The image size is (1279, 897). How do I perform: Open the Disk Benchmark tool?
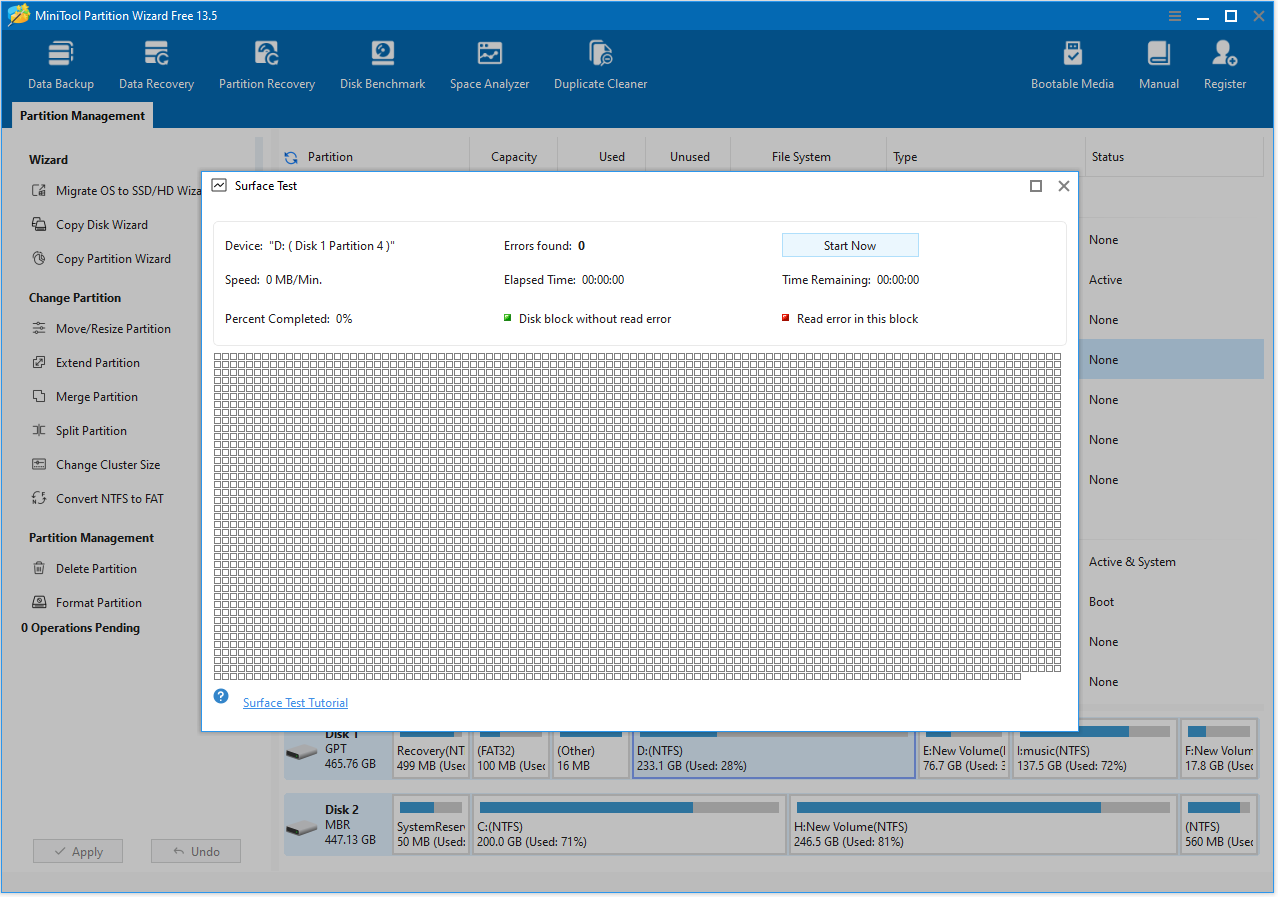tap(382, 62)
